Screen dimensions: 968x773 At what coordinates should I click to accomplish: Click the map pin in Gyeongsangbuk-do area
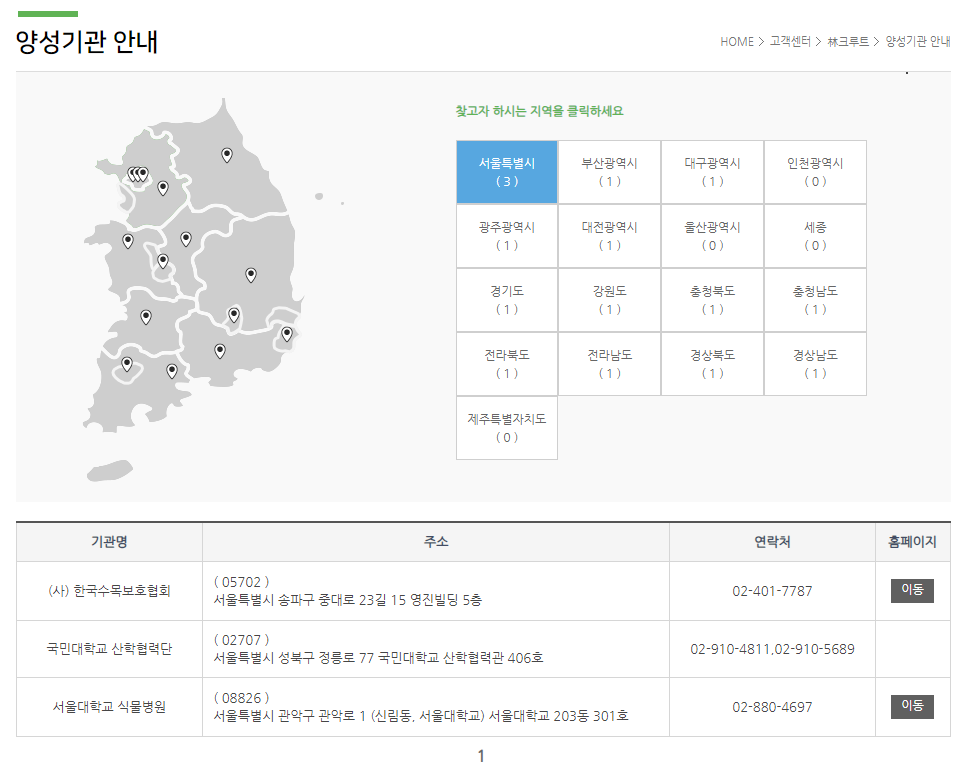tap(250, 274)
